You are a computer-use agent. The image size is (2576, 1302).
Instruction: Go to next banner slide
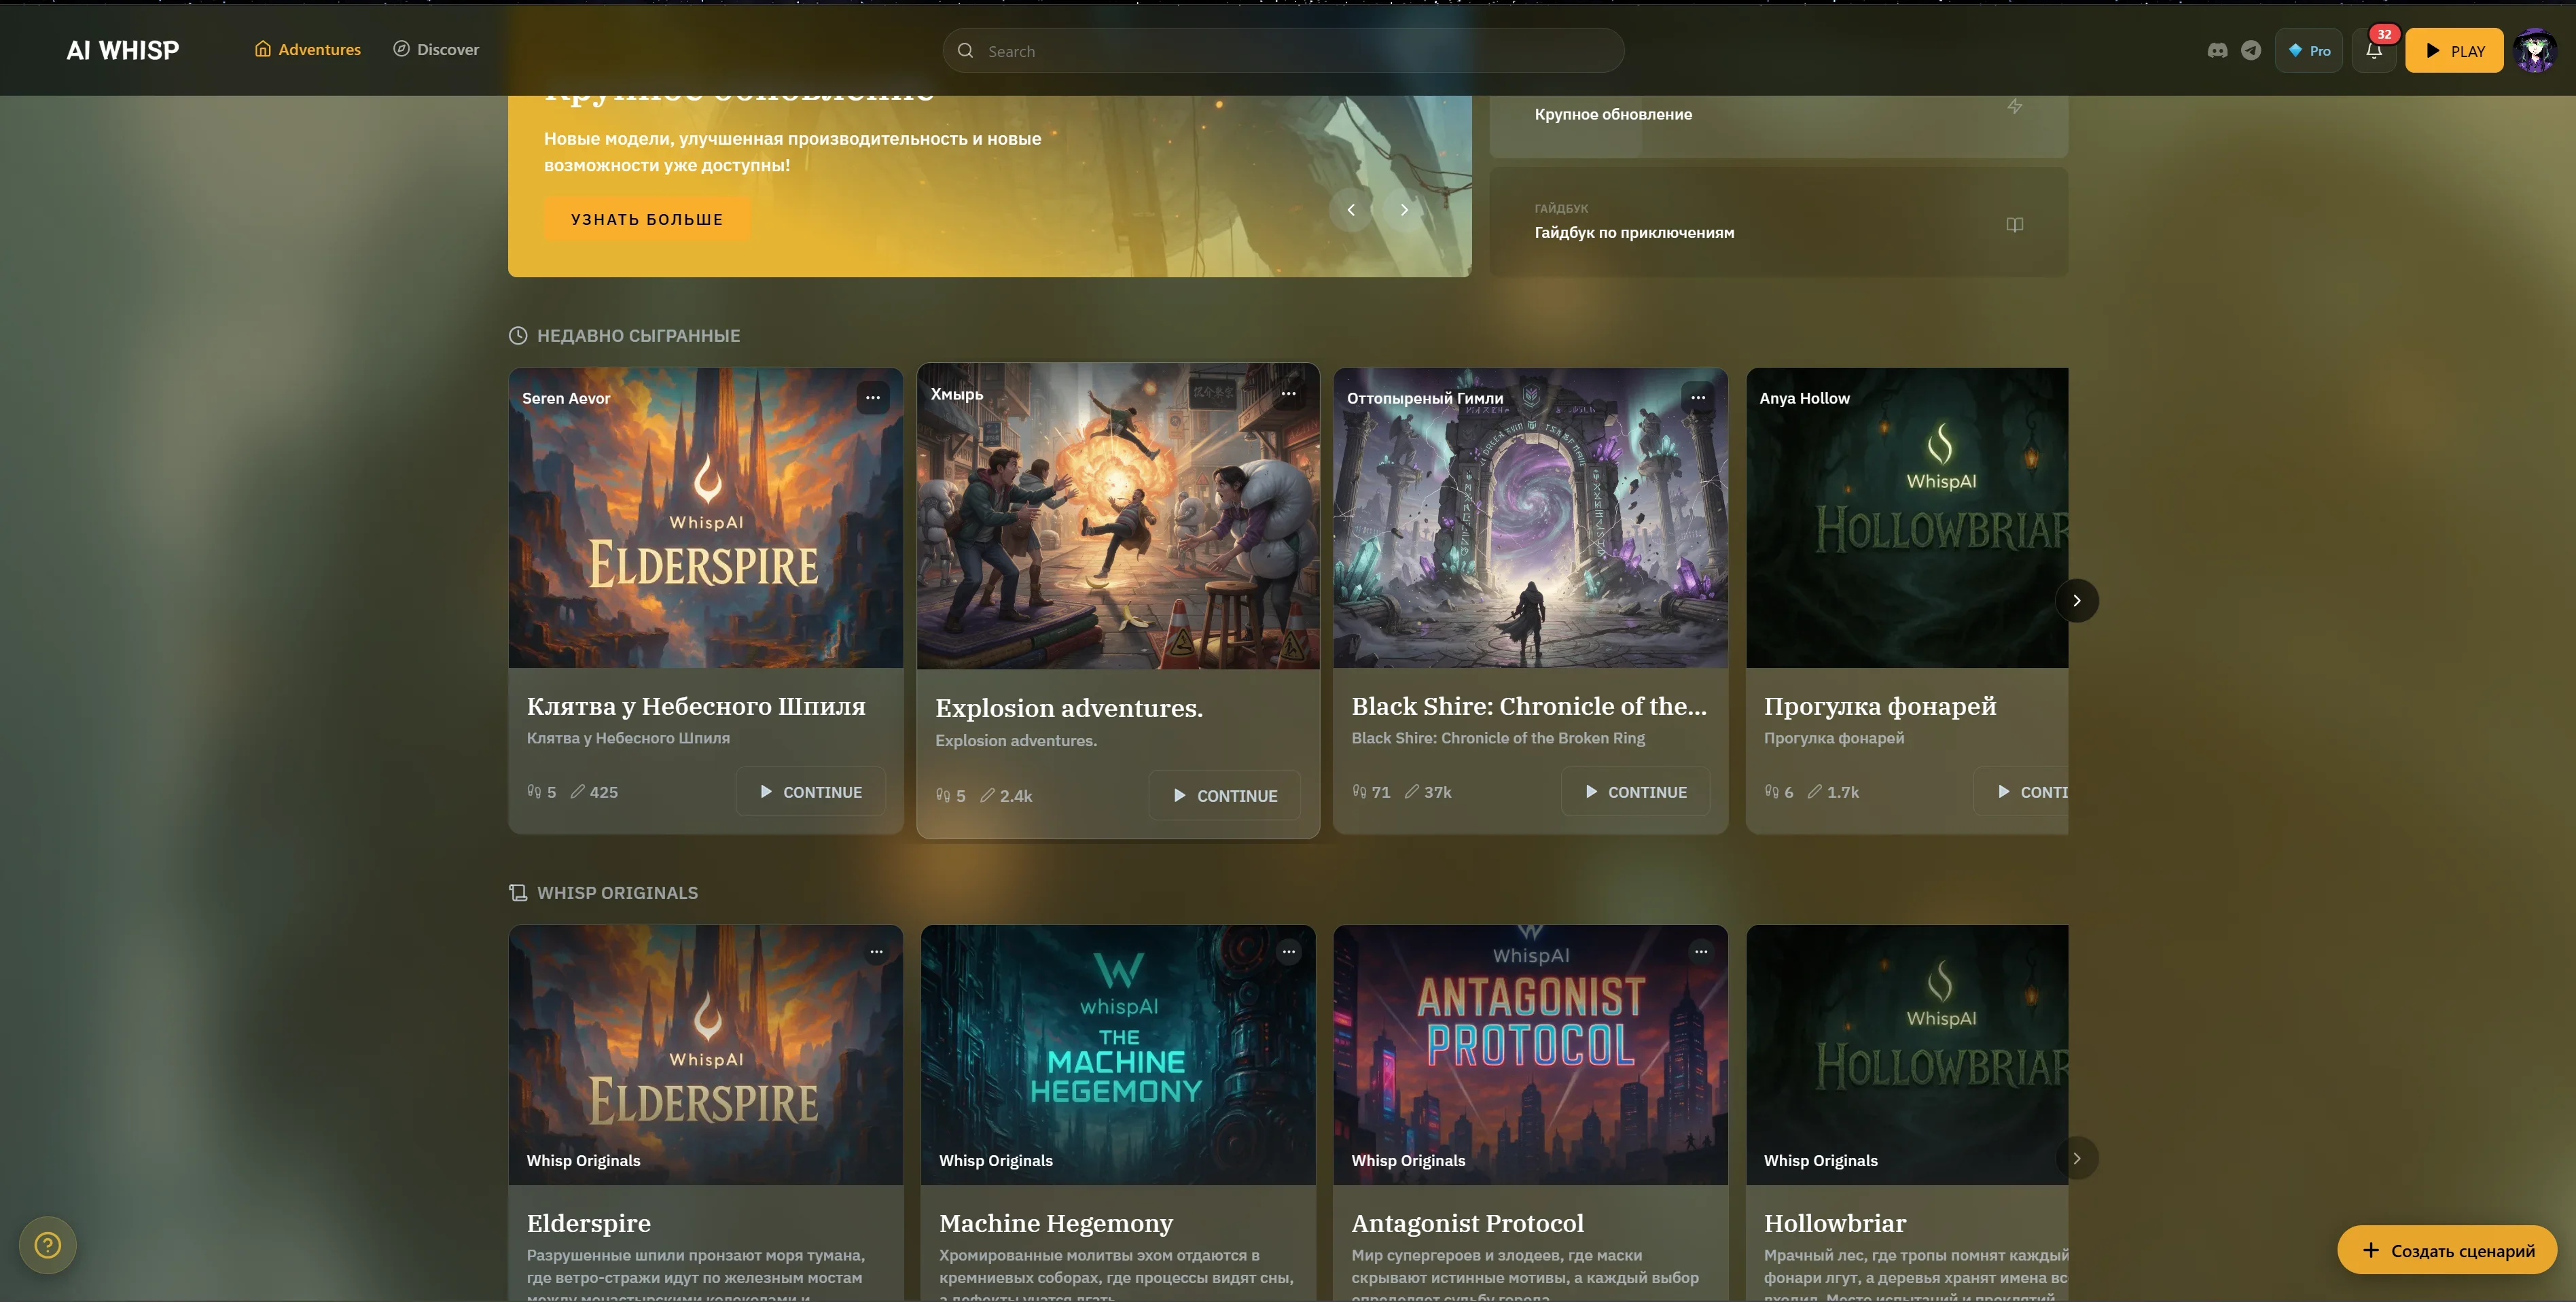pyautogui.click(x=1404, y=210)
